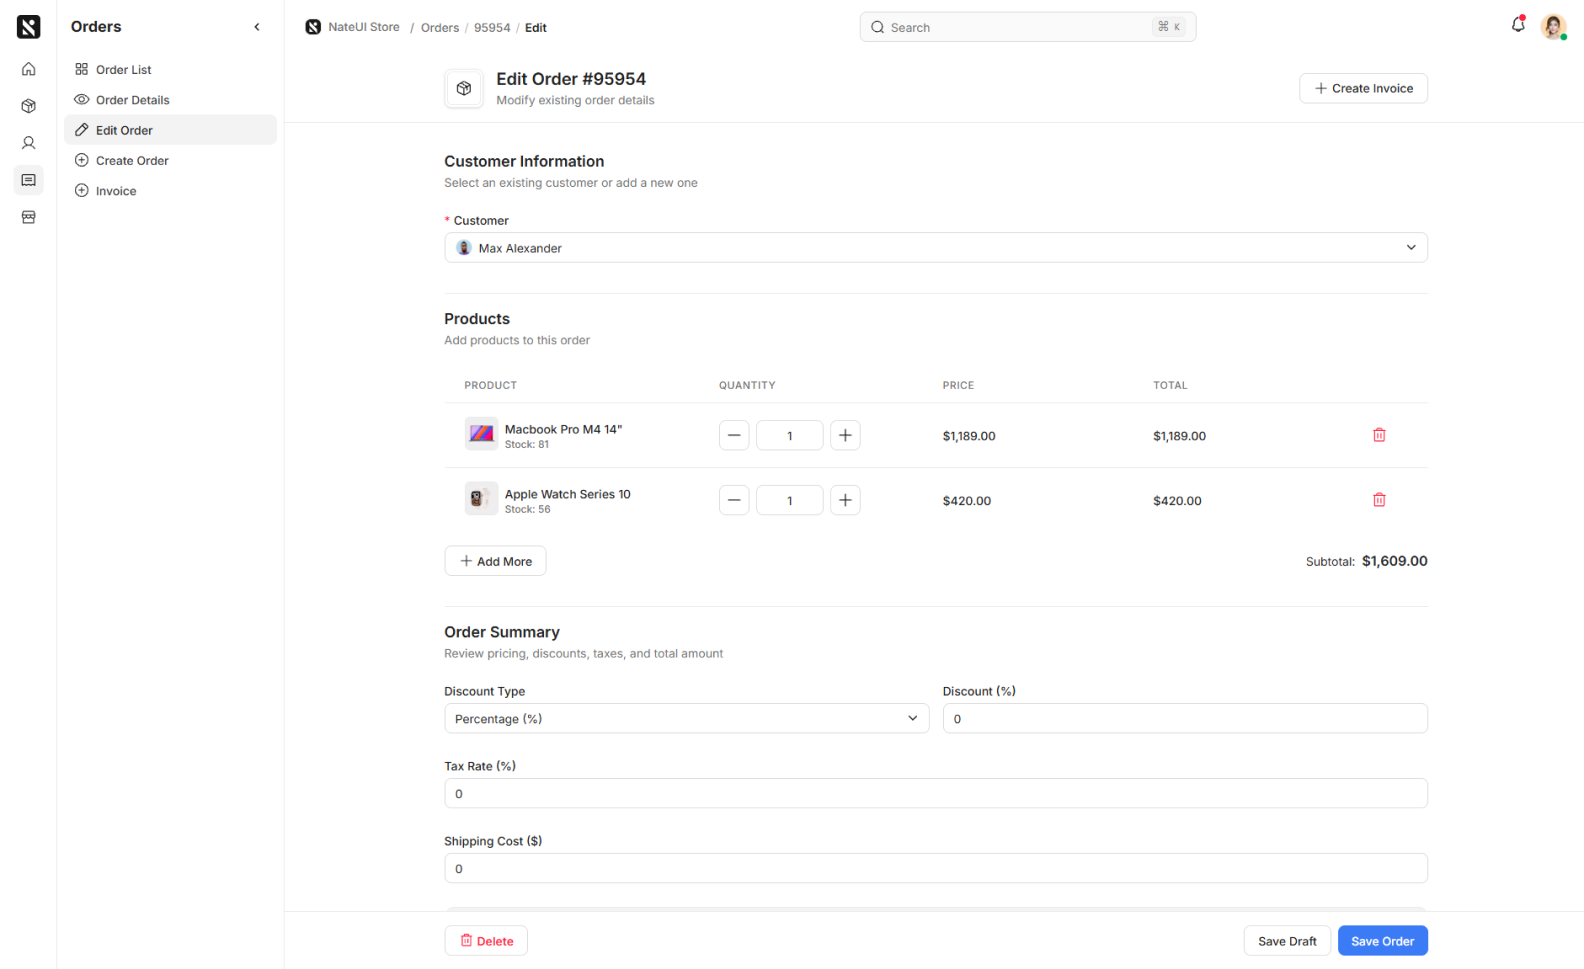Click the package icon beside Edit Order title
Screen dimensions: 1584x969
coord(464,88)
